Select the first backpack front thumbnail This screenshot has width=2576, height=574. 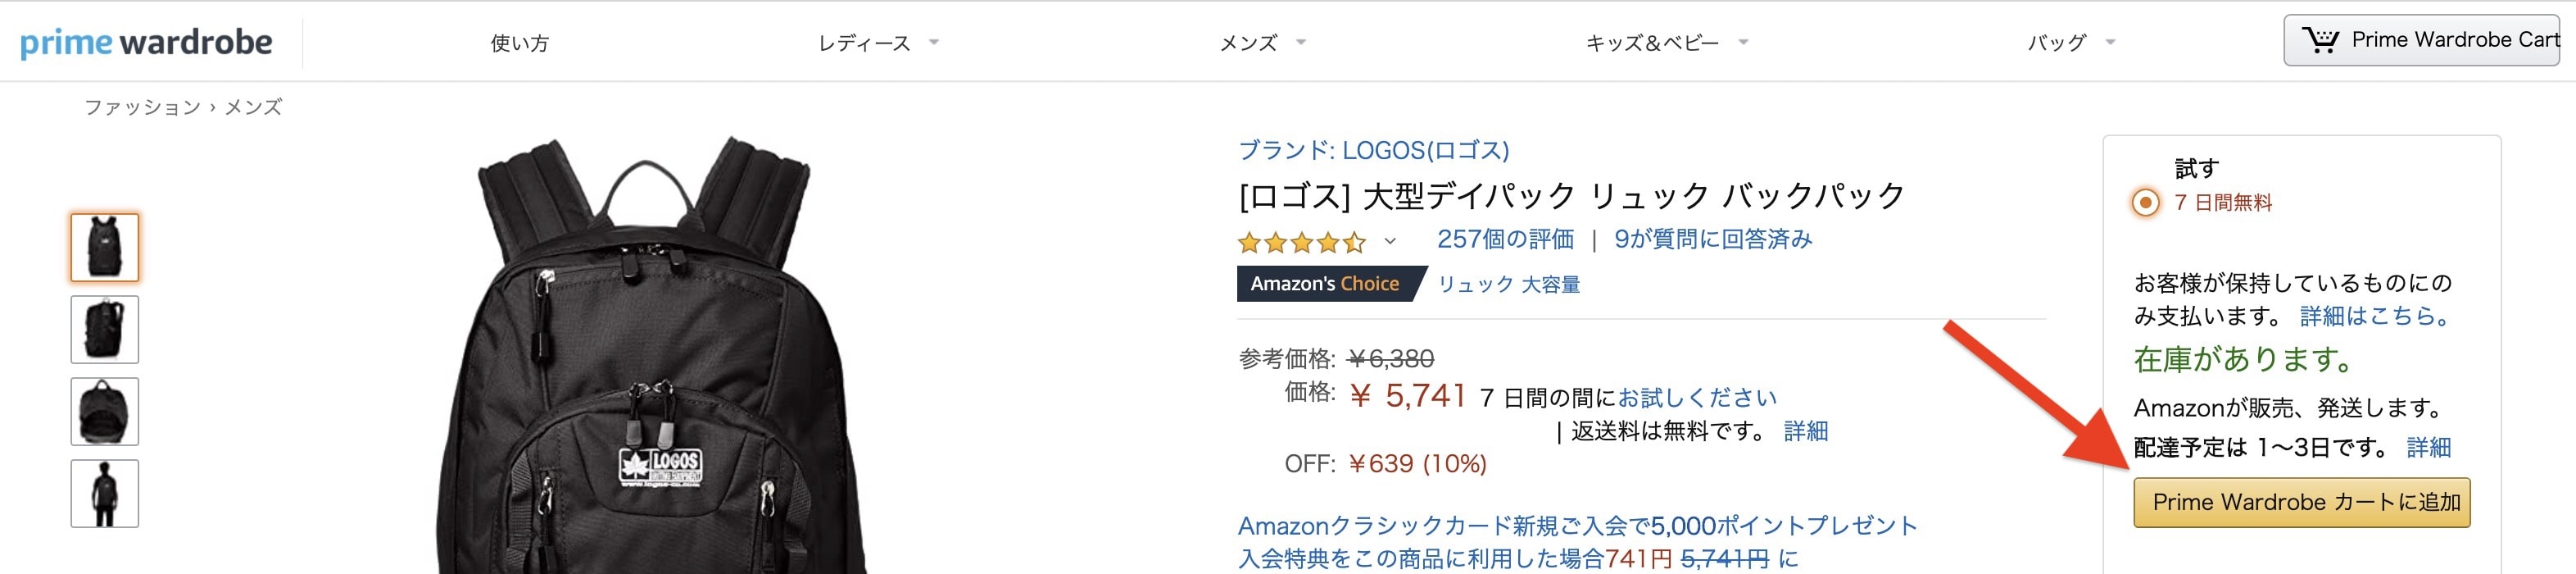(105, 247)
